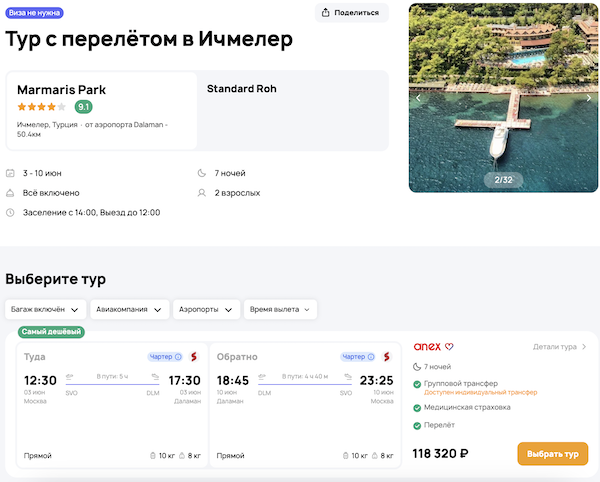Image resolution: width=600 pixels, height=482 pixels.
Task: Add the Anex tour to favorites with the heart
Action: click(x=449, y=347)
